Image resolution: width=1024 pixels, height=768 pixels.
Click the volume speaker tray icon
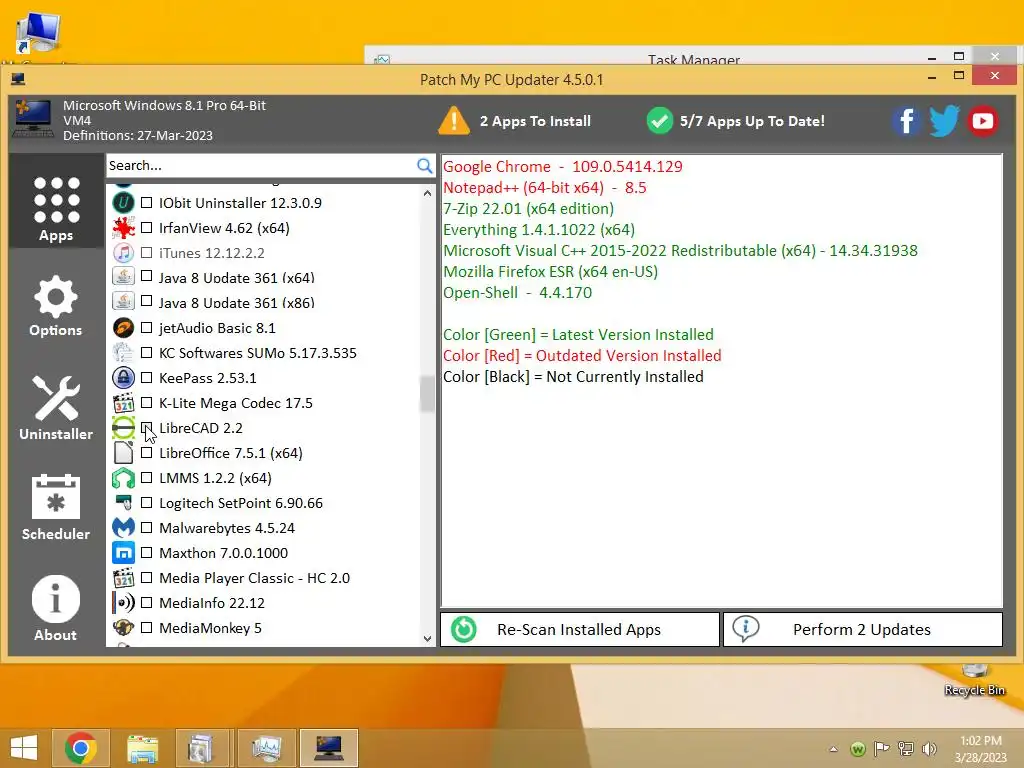tap(929, 748)
